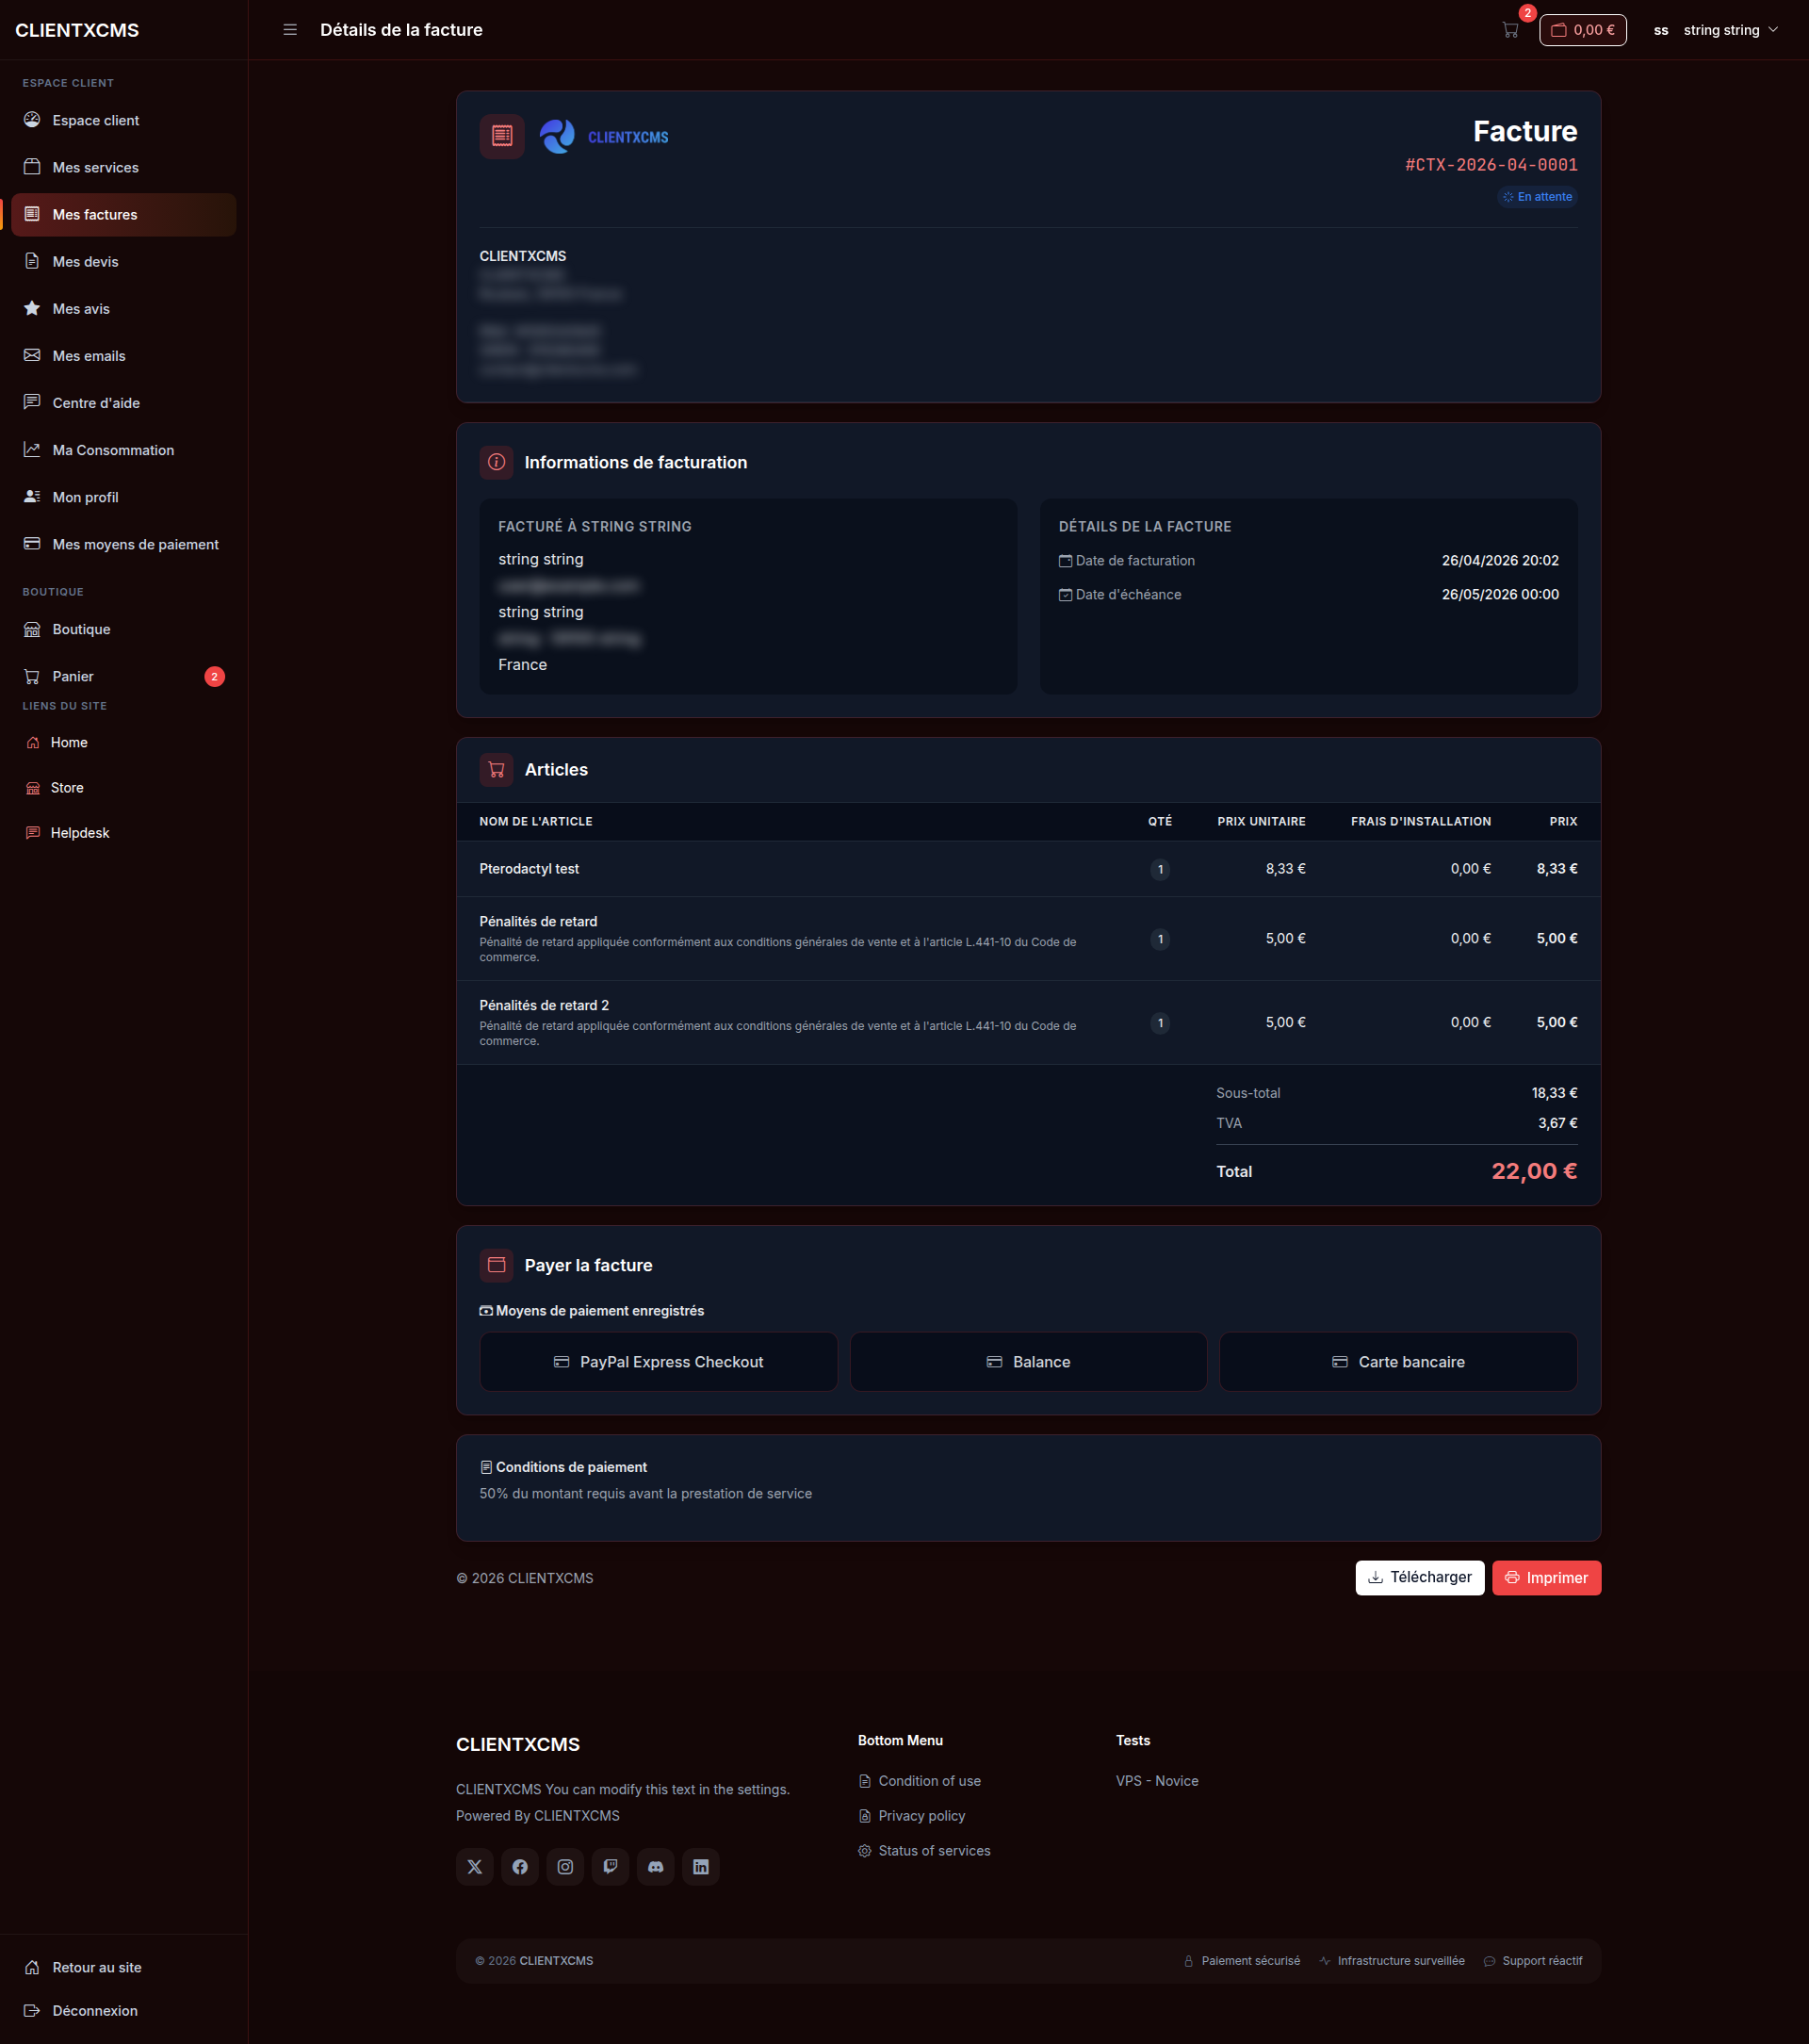This screenshot has height=2044, width=1809.
Task: Open the Helpdesk sidebar link
Action: [80, 832]
